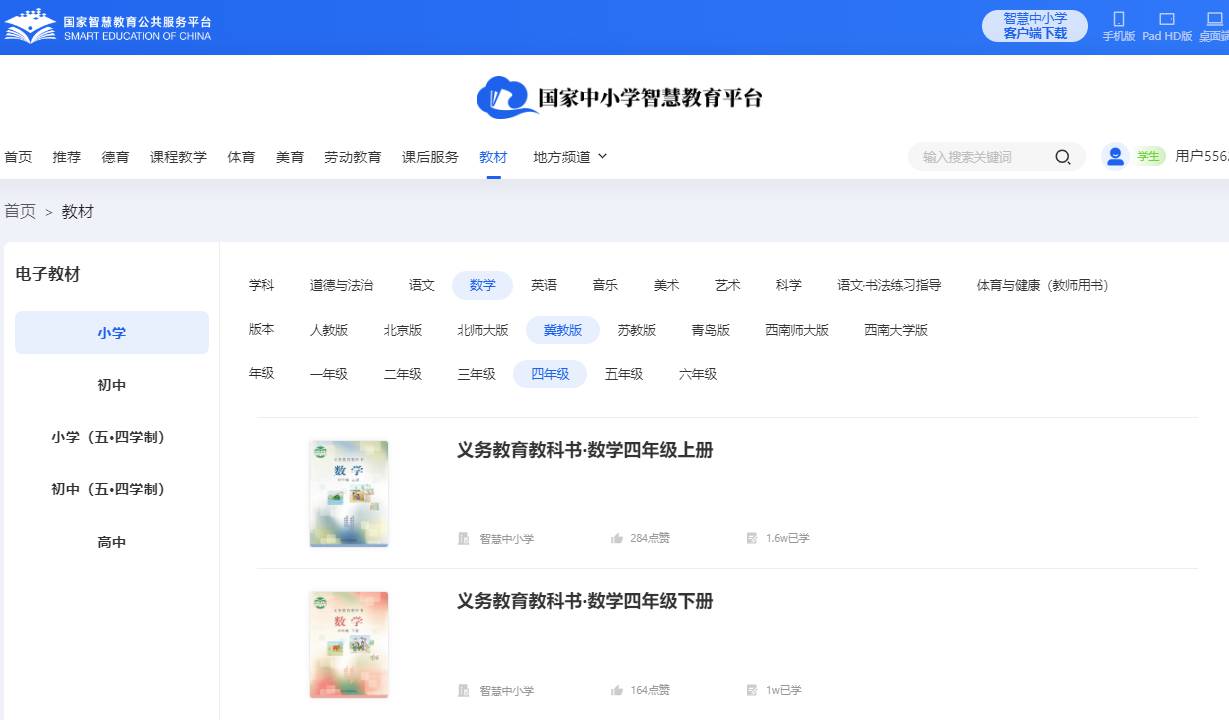
Task: Select edition 青岛版
Action: coord(711,330)
